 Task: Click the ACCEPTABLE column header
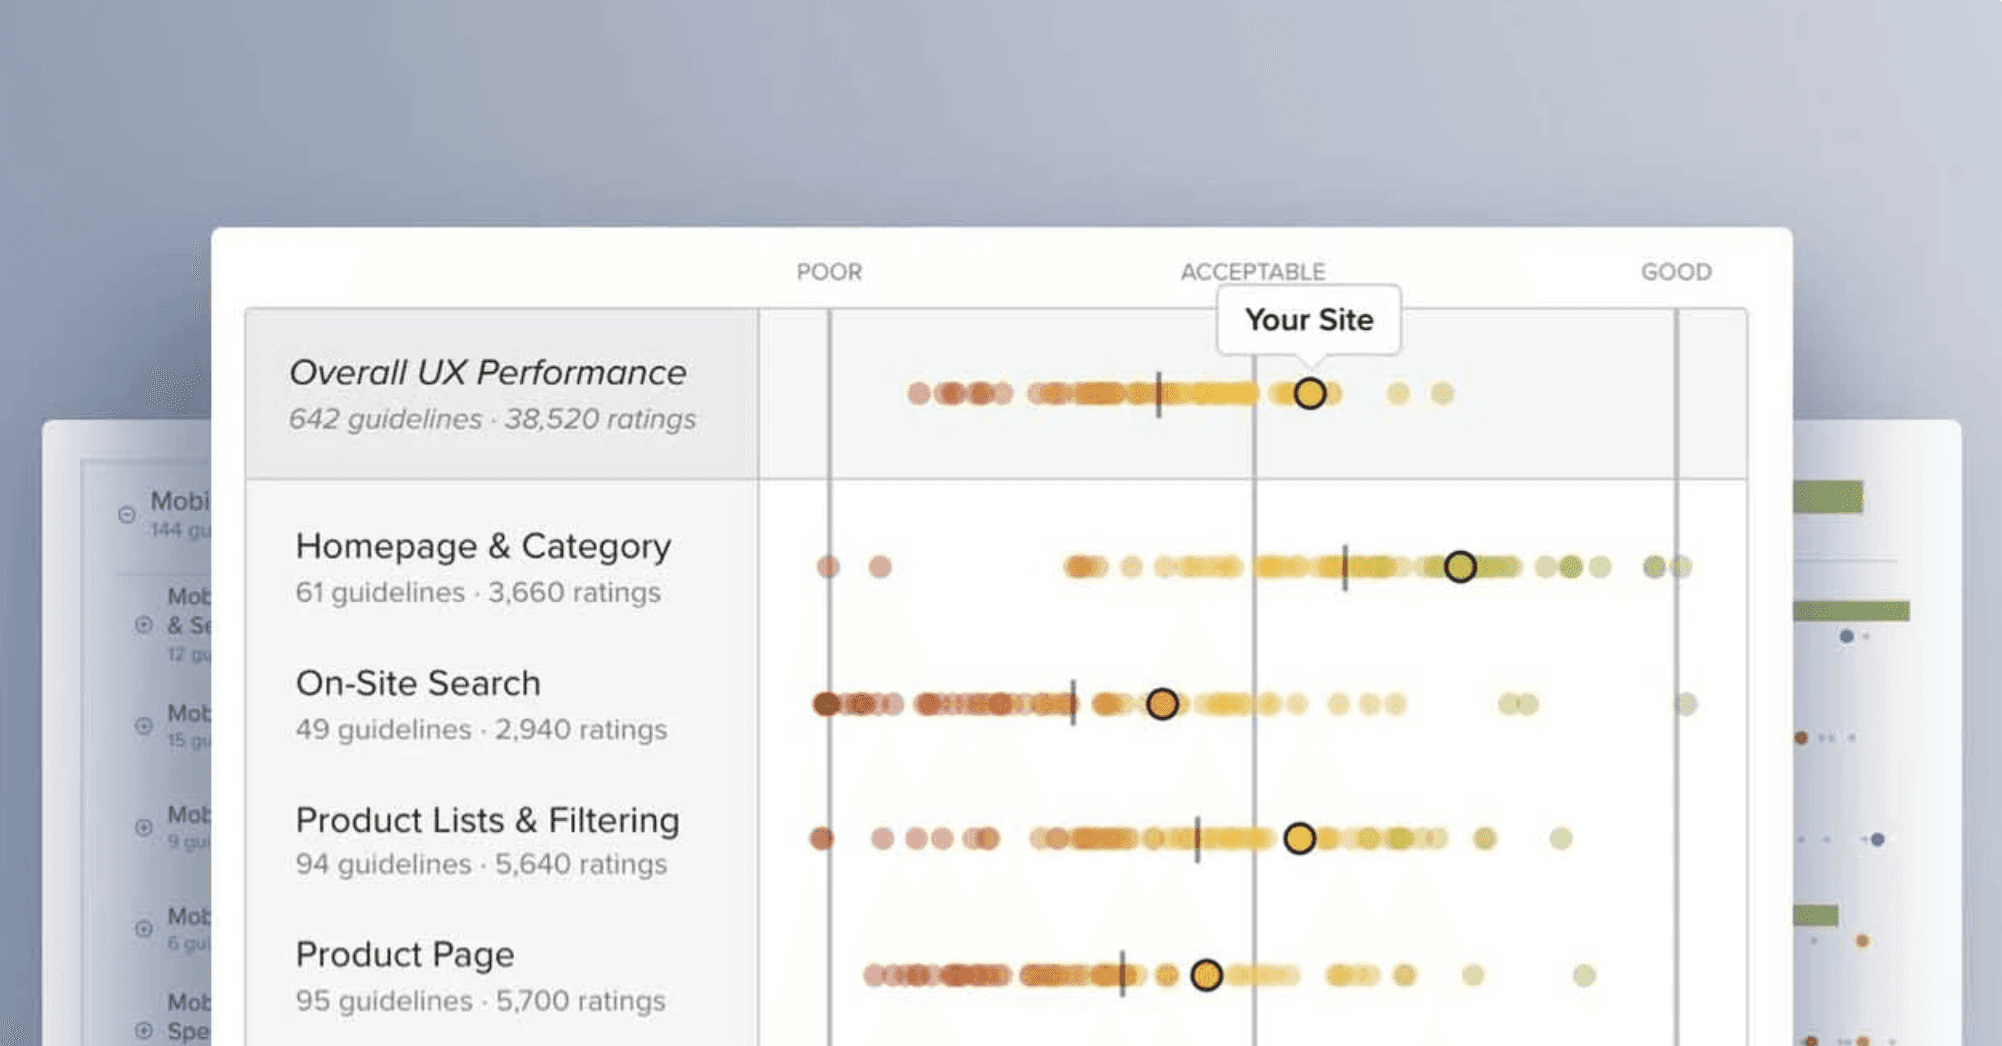click(1253, 272)
